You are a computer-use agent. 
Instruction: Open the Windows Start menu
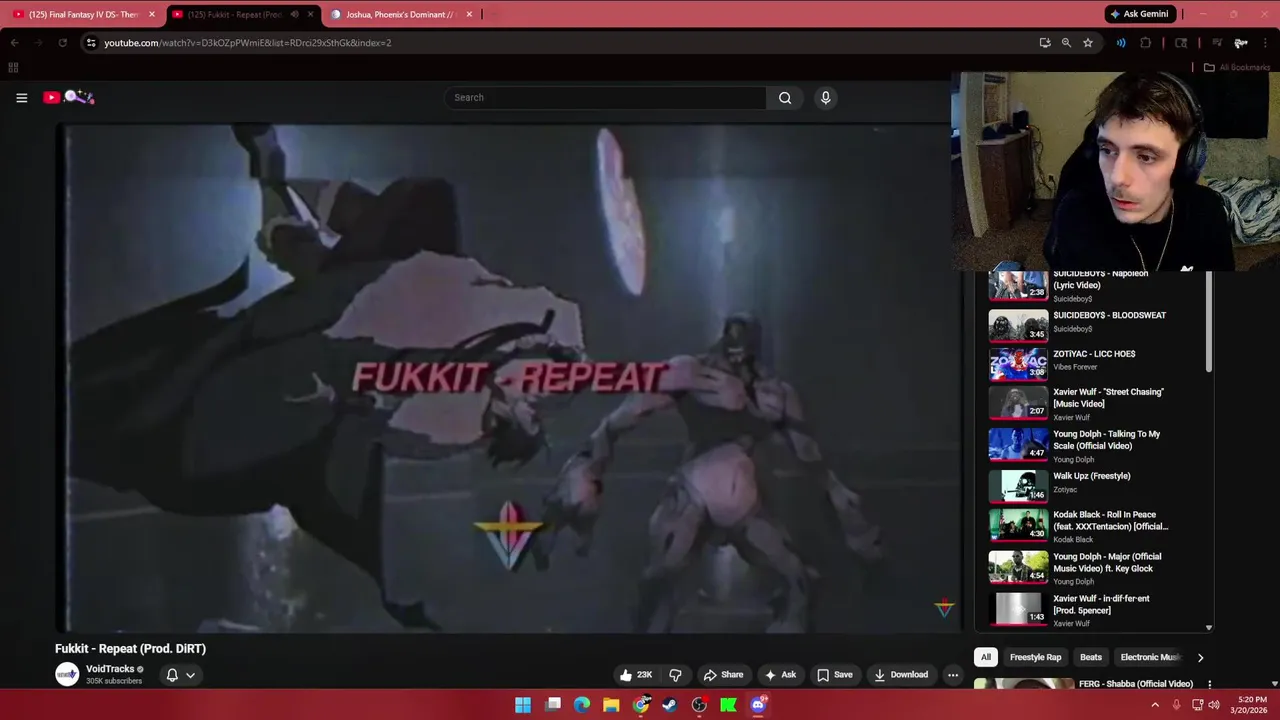tap(523, 705)
